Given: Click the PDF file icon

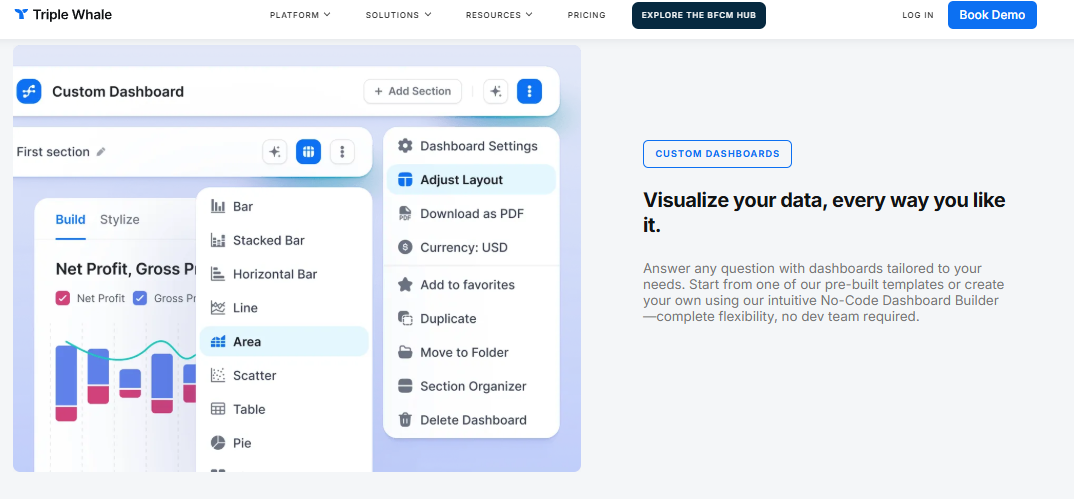Looking at the screenshot, I should click(x=405, y=214).
